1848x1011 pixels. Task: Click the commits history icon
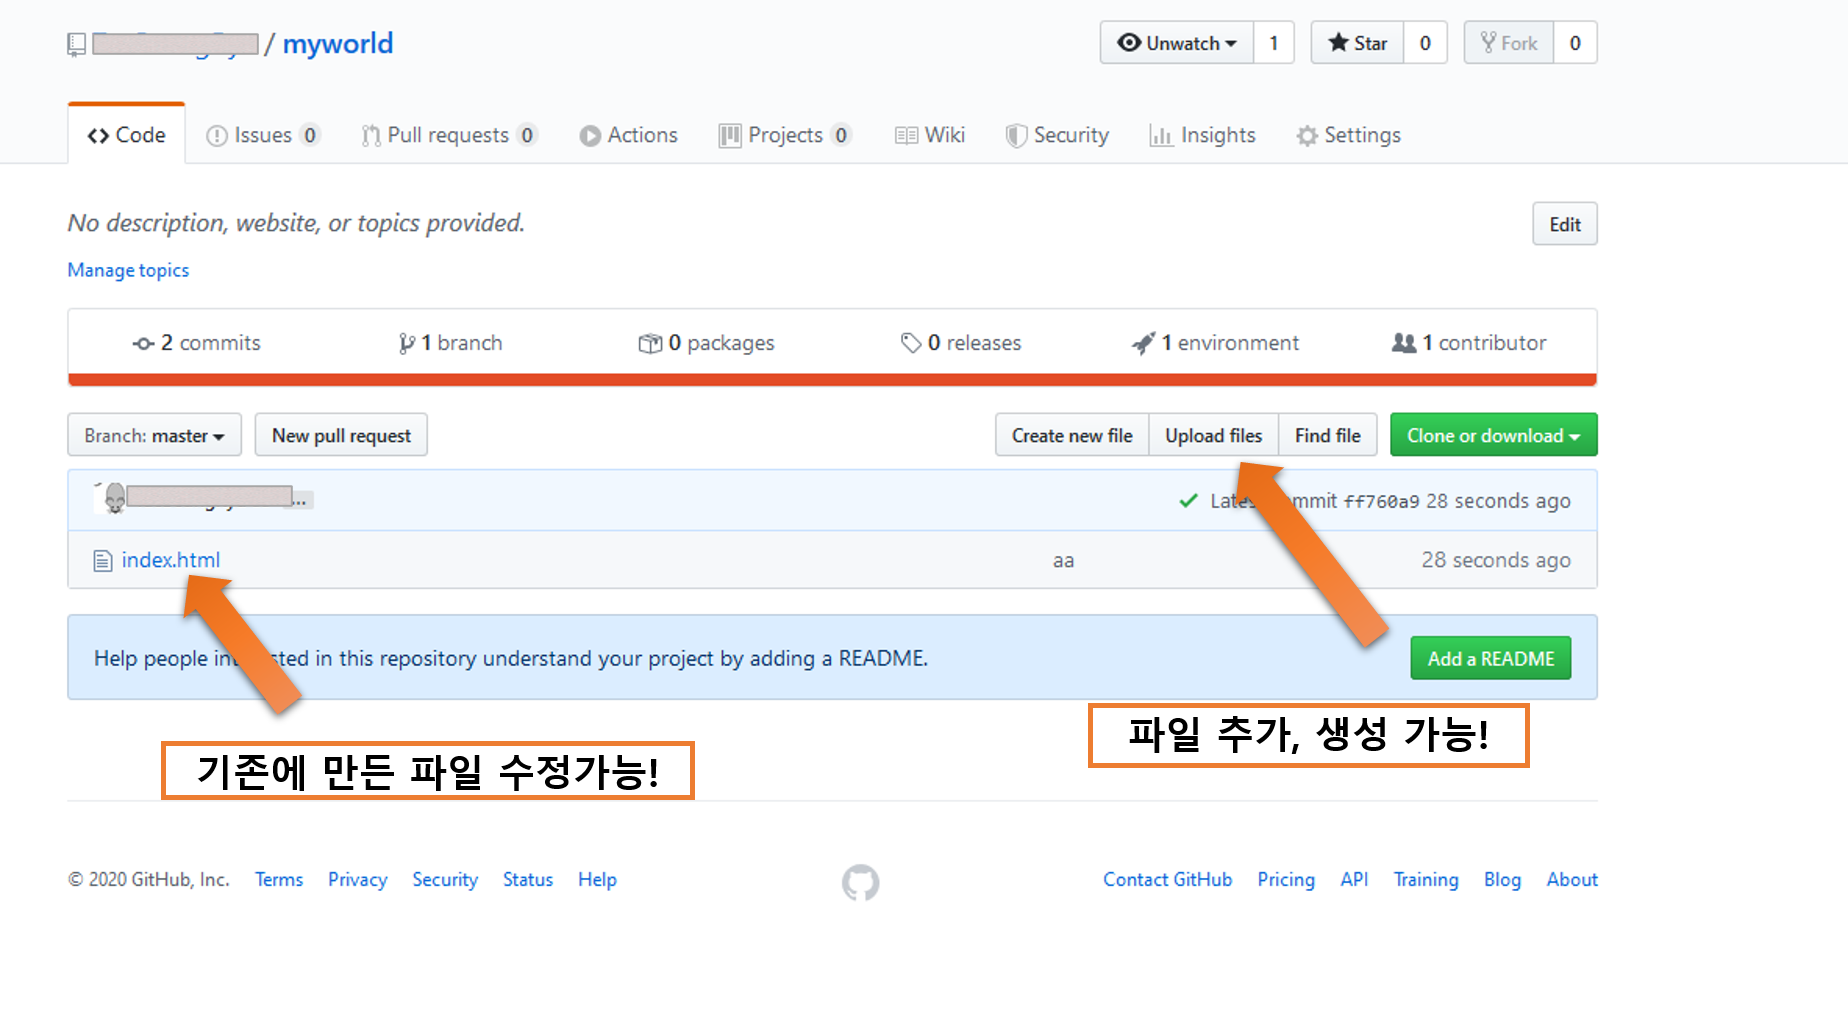point(143,343)
